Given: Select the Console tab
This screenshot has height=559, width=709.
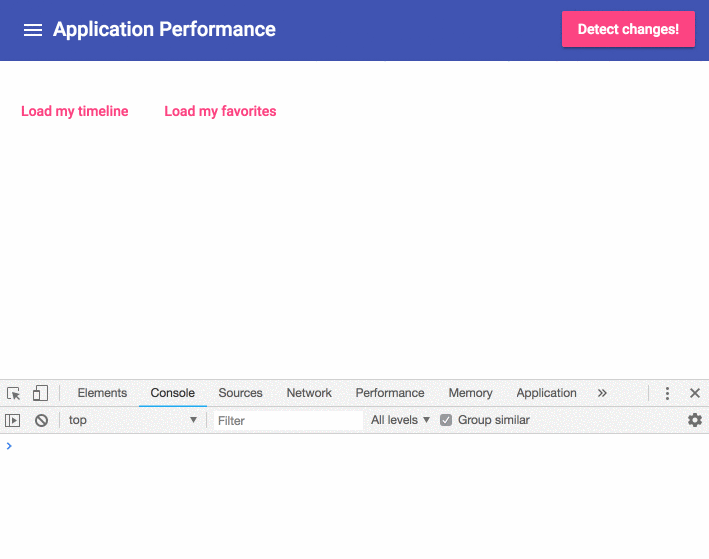Looking at the screenshot, I should [x=173, y=393].
